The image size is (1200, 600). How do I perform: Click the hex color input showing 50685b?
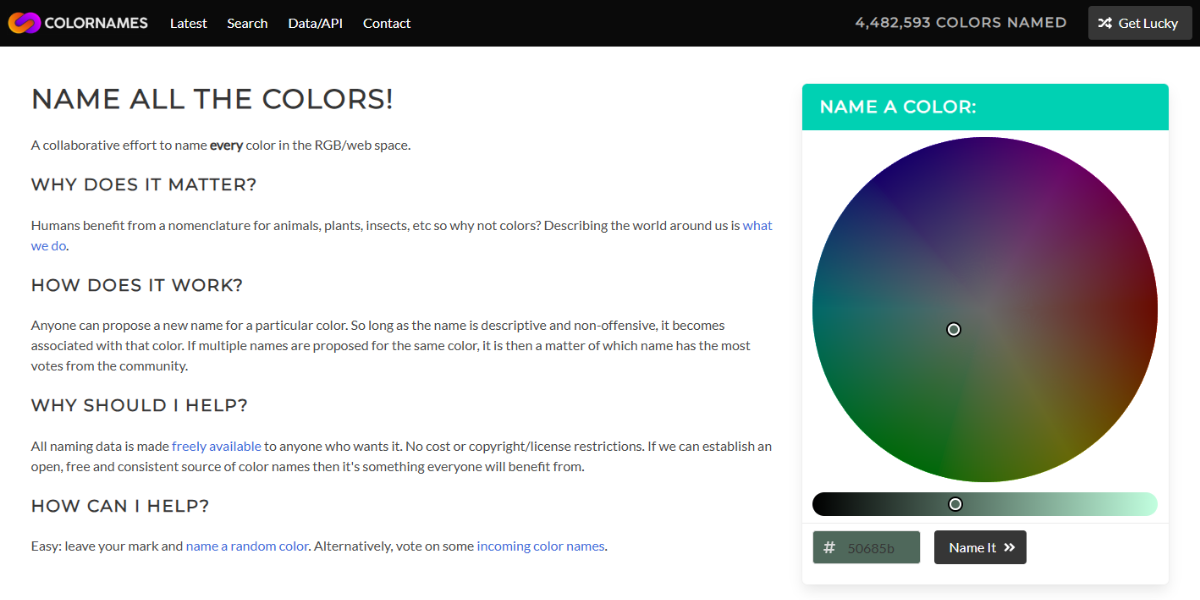point(875,547)
